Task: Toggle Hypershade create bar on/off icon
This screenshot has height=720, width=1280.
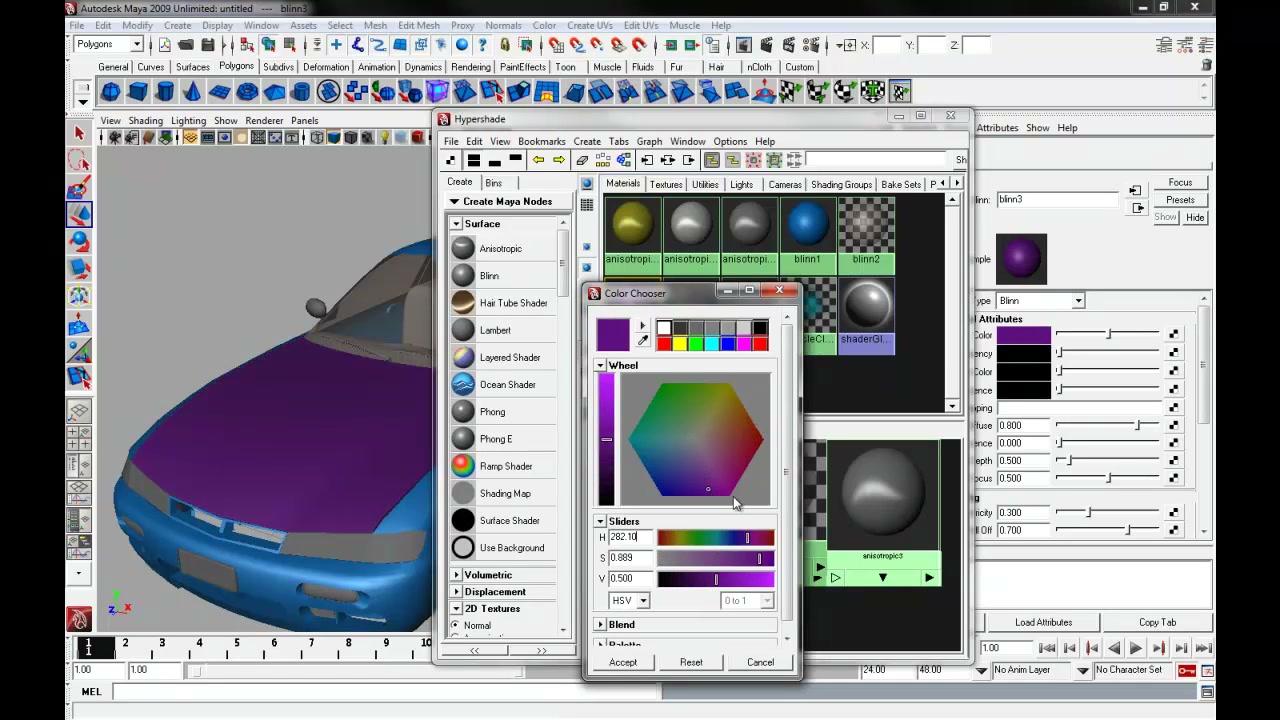Action: [x=452, y=160]
